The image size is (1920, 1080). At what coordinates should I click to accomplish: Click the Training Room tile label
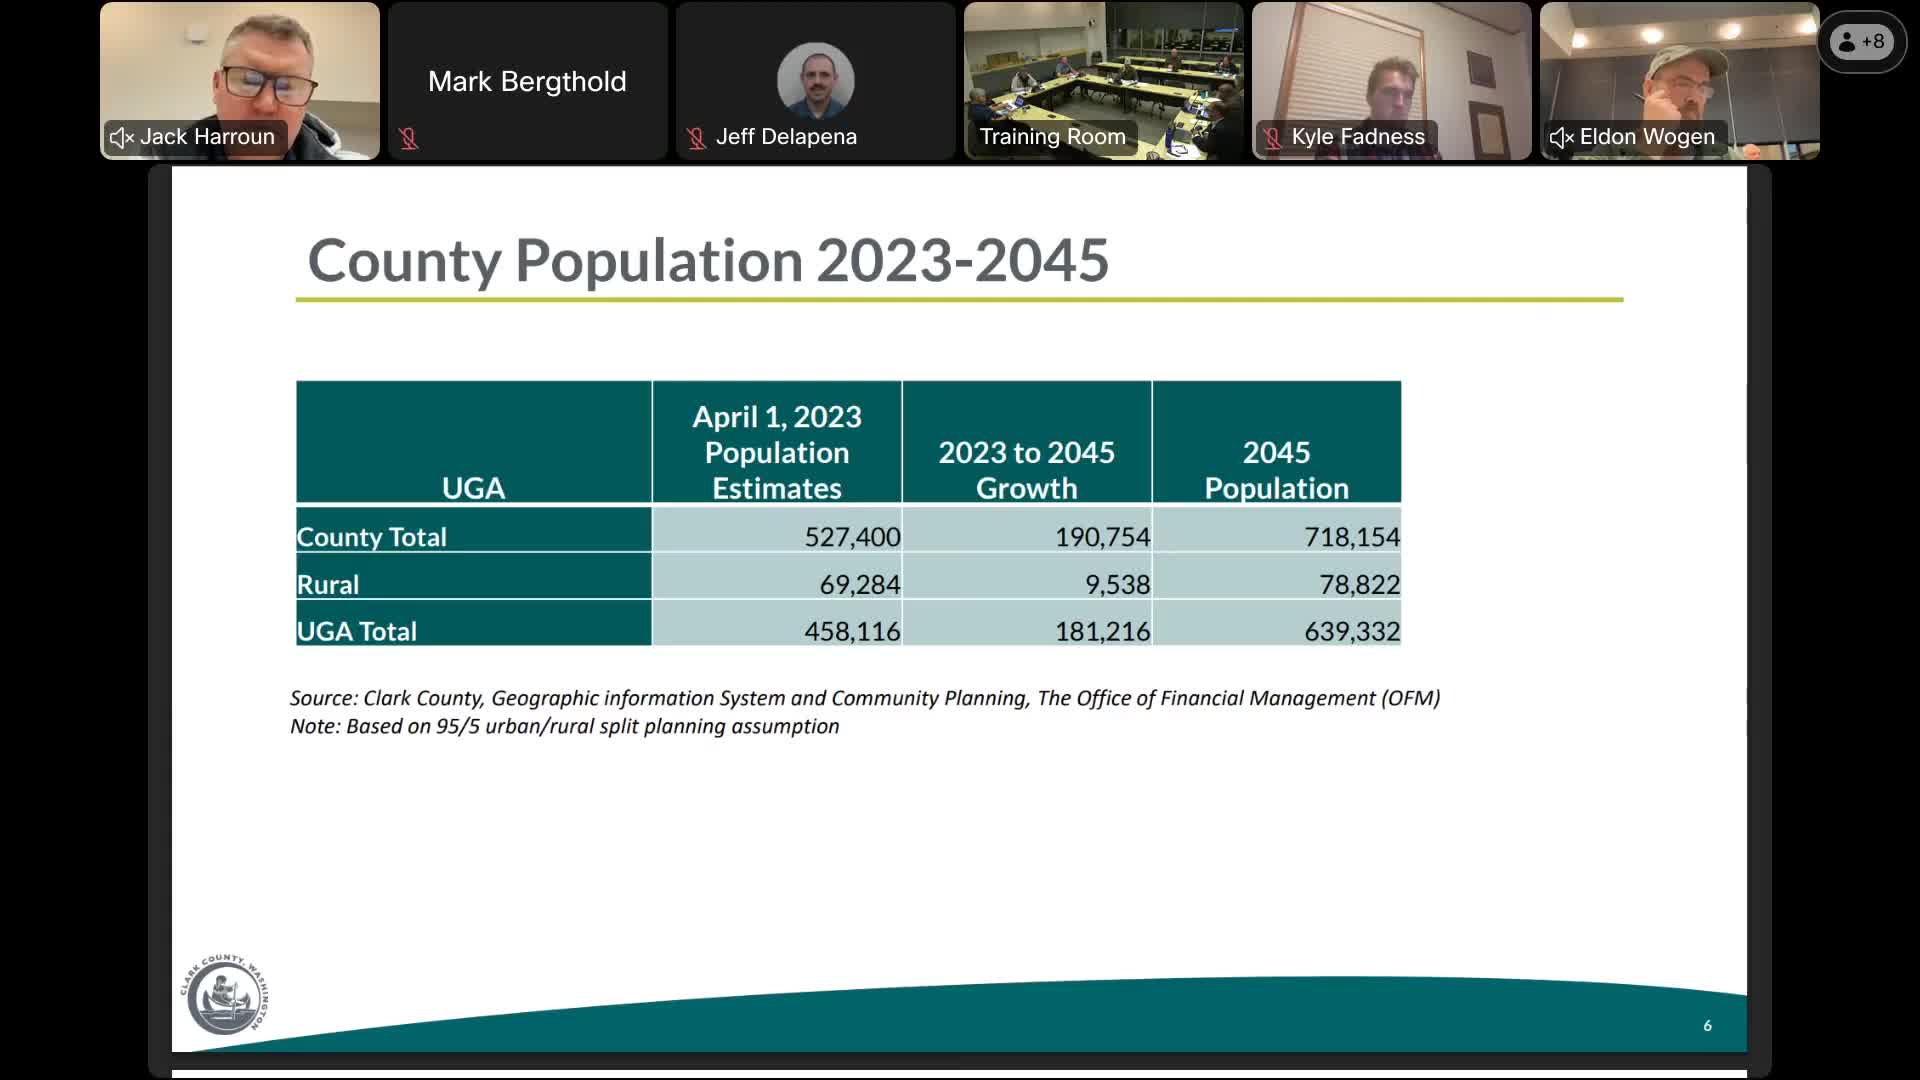click(x=1051, y=137)
